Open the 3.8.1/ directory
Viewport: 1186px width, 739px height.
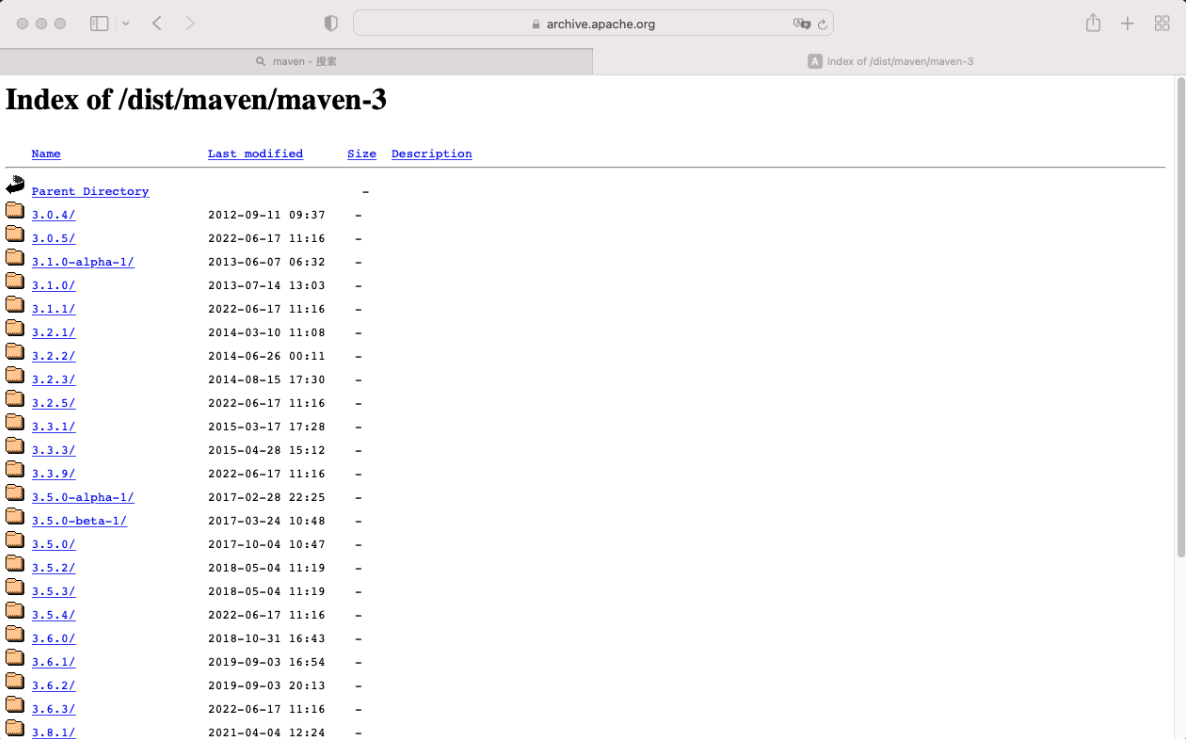(x=53, y=732)
